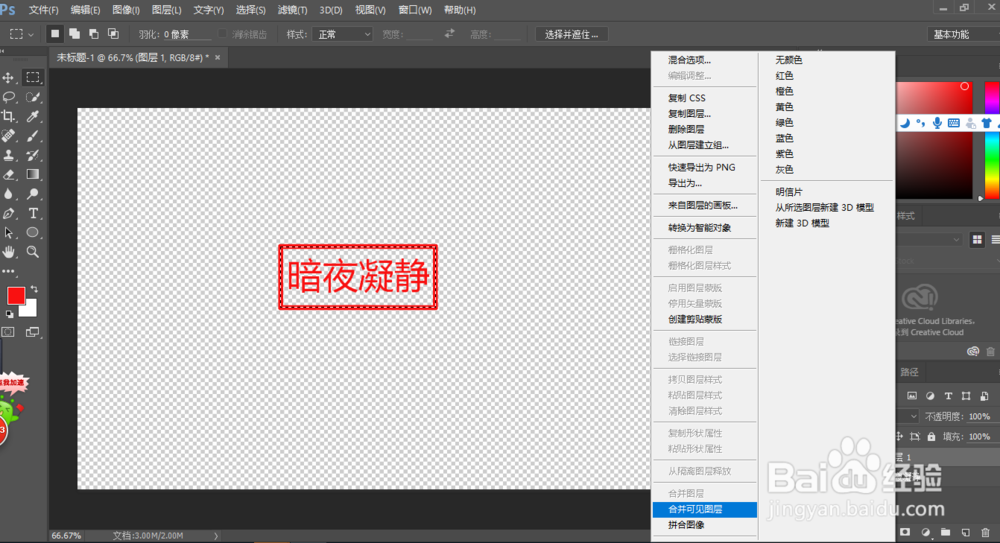Toggle Quick Mask mode
The height and width of the screenshot is (543, 1000).
(x=8, y=332)
